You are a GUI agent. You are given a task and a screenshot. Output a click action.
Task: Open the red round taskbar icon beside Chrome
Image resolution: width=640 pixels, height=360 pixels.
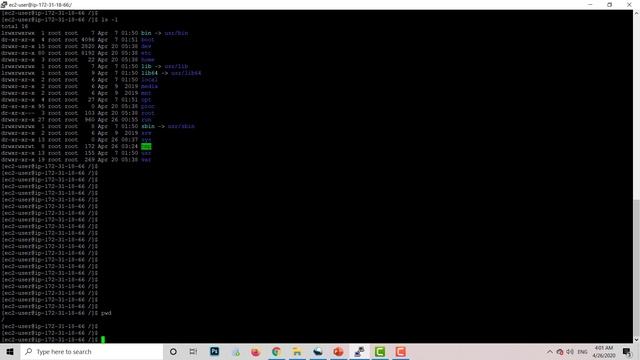tap(256, 351)
